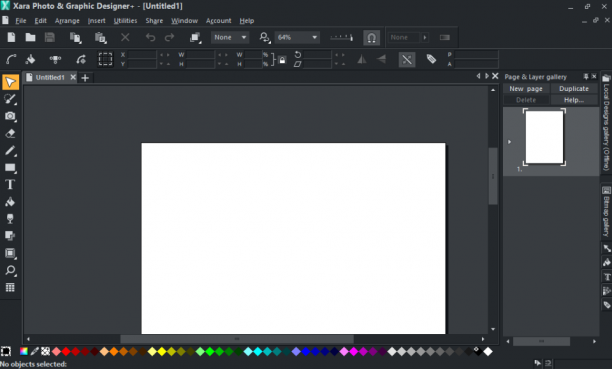Select the Zoom magnifier tool

pyautogui.click(x=10, y=270)
